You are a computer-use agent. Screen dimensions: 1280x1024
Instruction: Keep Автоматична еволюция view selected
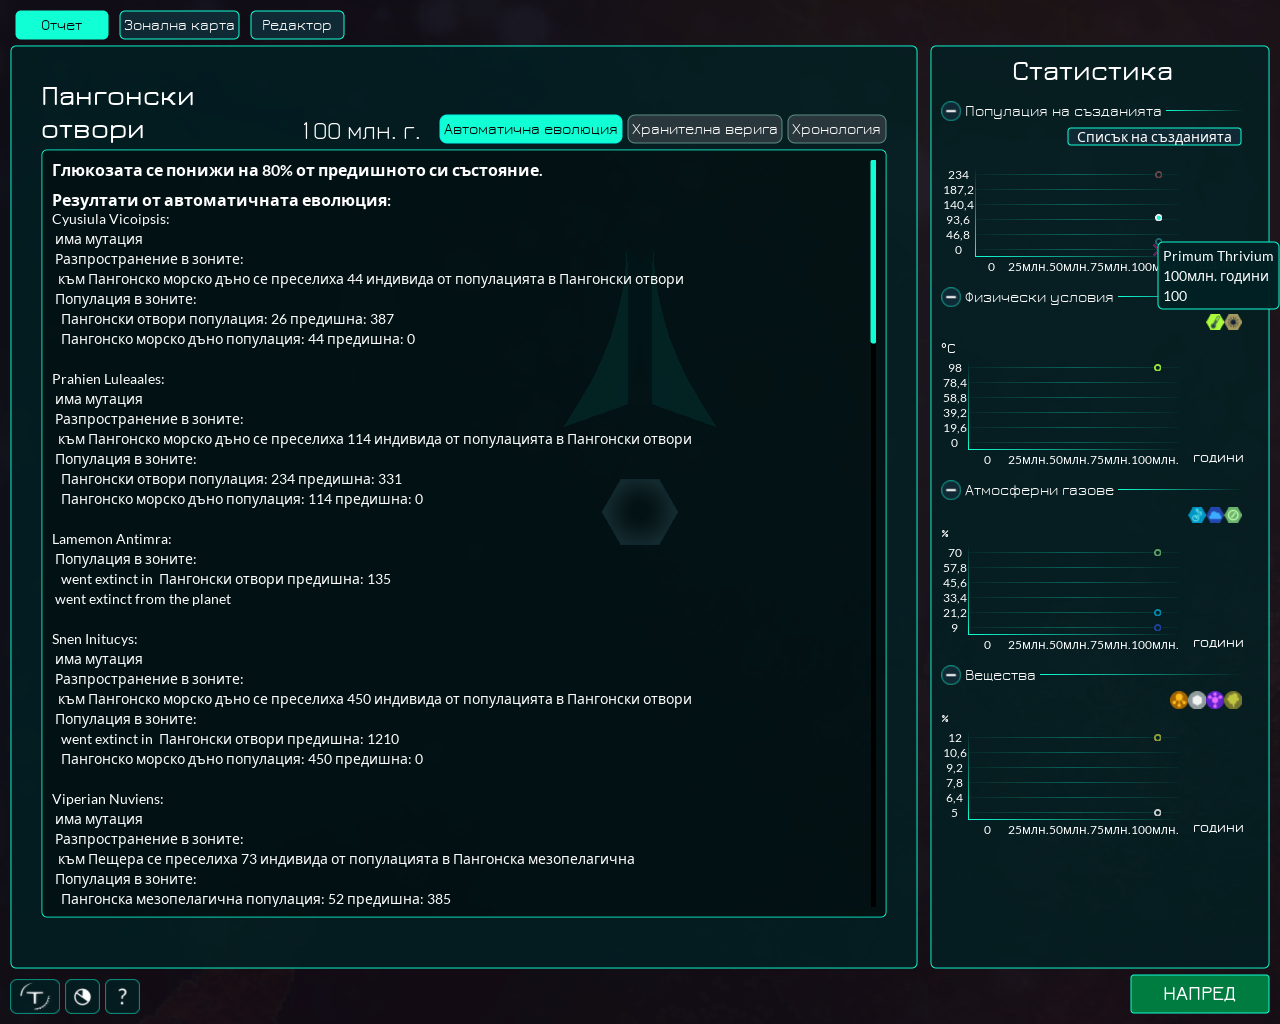[x=530, y=129]
